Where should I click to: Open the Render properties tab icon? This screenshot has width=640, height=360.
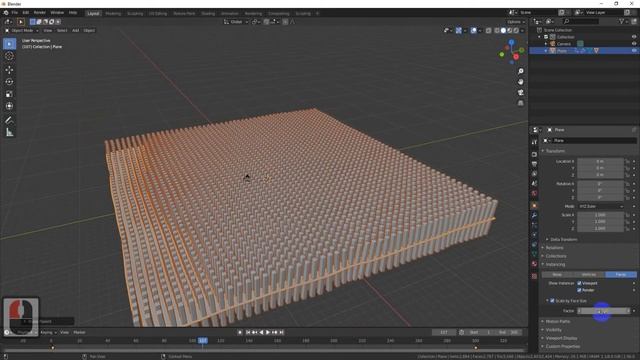534,154
